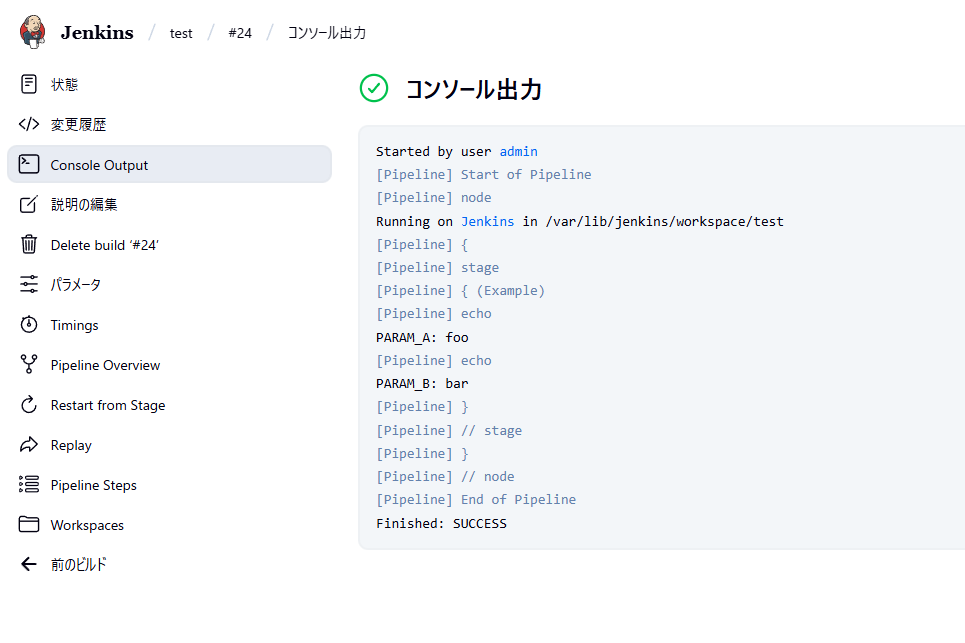
Task: Select build #24 in the breadcrumb
Action: click(240, 33)
